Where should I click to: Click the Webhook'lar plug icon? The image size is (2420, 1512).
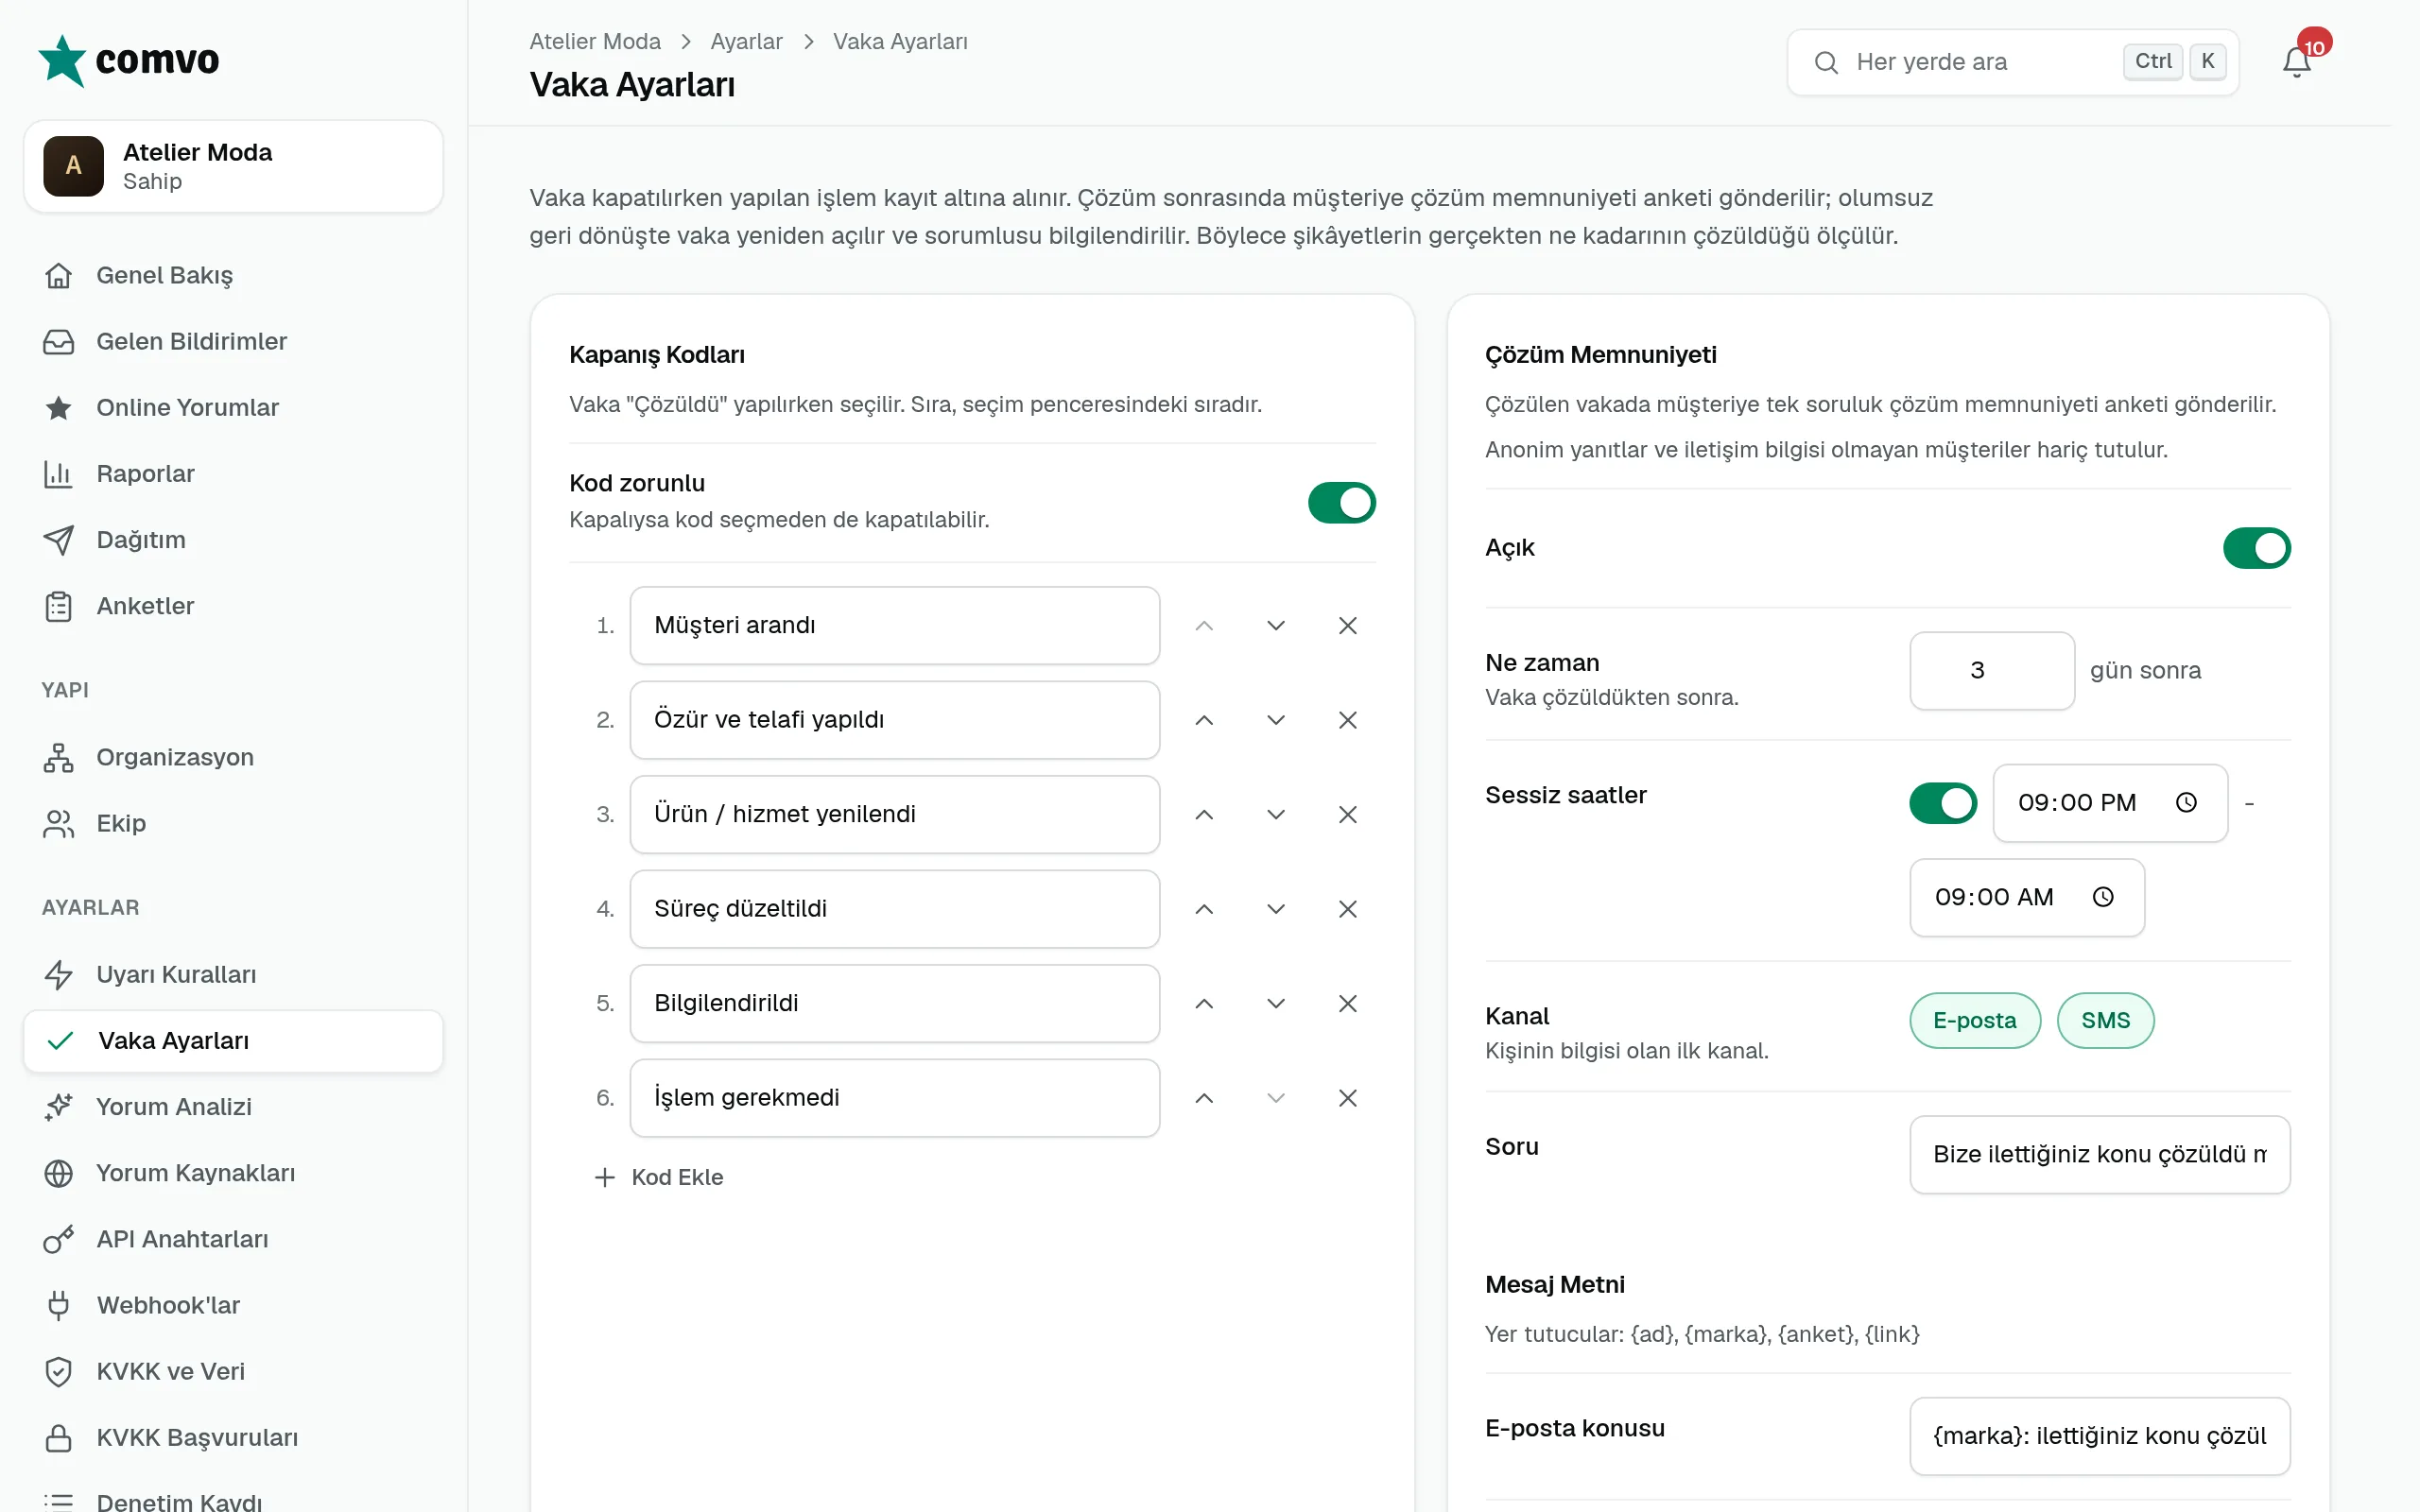click(59, 1305)
